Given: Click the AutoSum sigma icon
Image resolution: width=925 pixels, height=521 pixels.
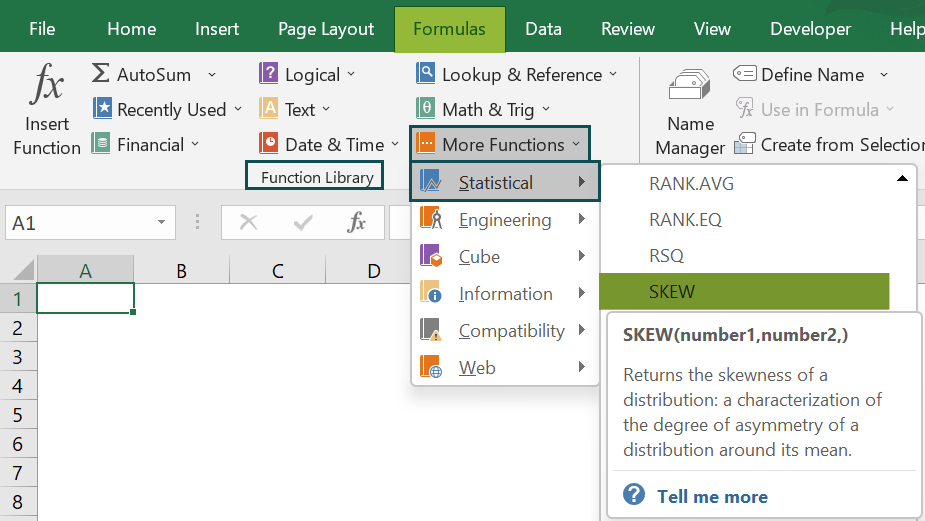Looking at the screenshot, I should (x=100, y=74).
